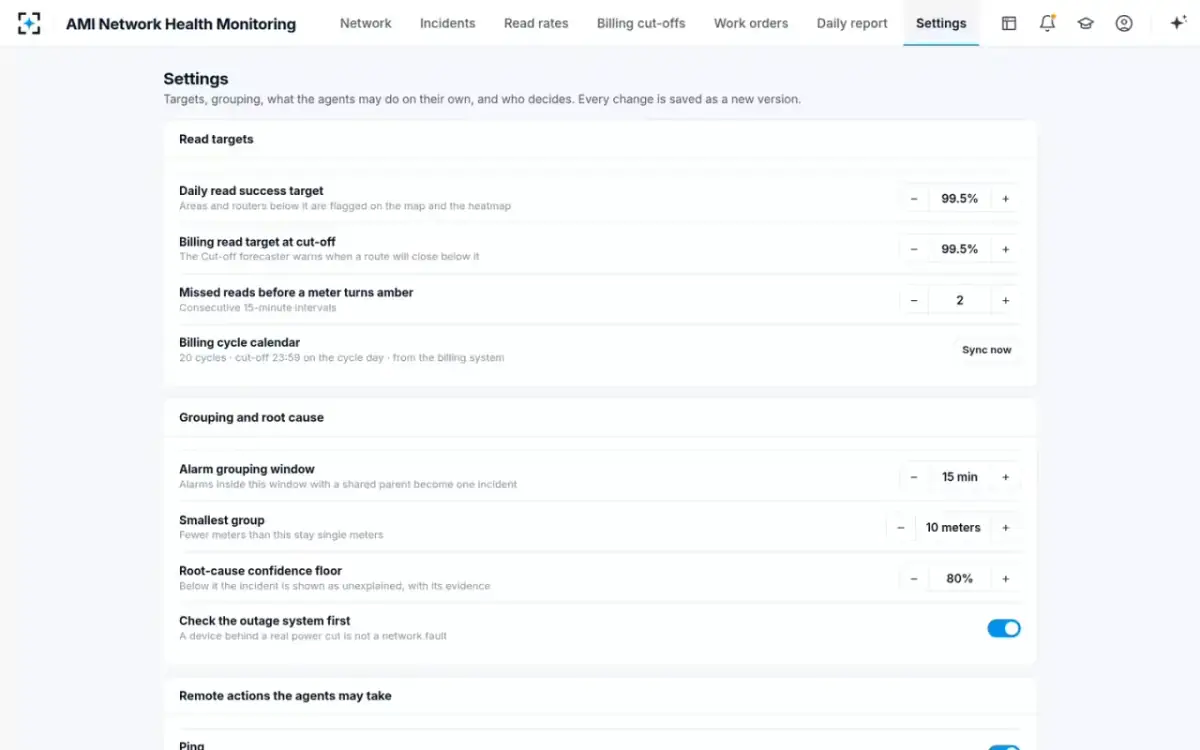Decrease missed reads before amber
The width and height of the screenshot is (1200, 750).
[914, 300]
